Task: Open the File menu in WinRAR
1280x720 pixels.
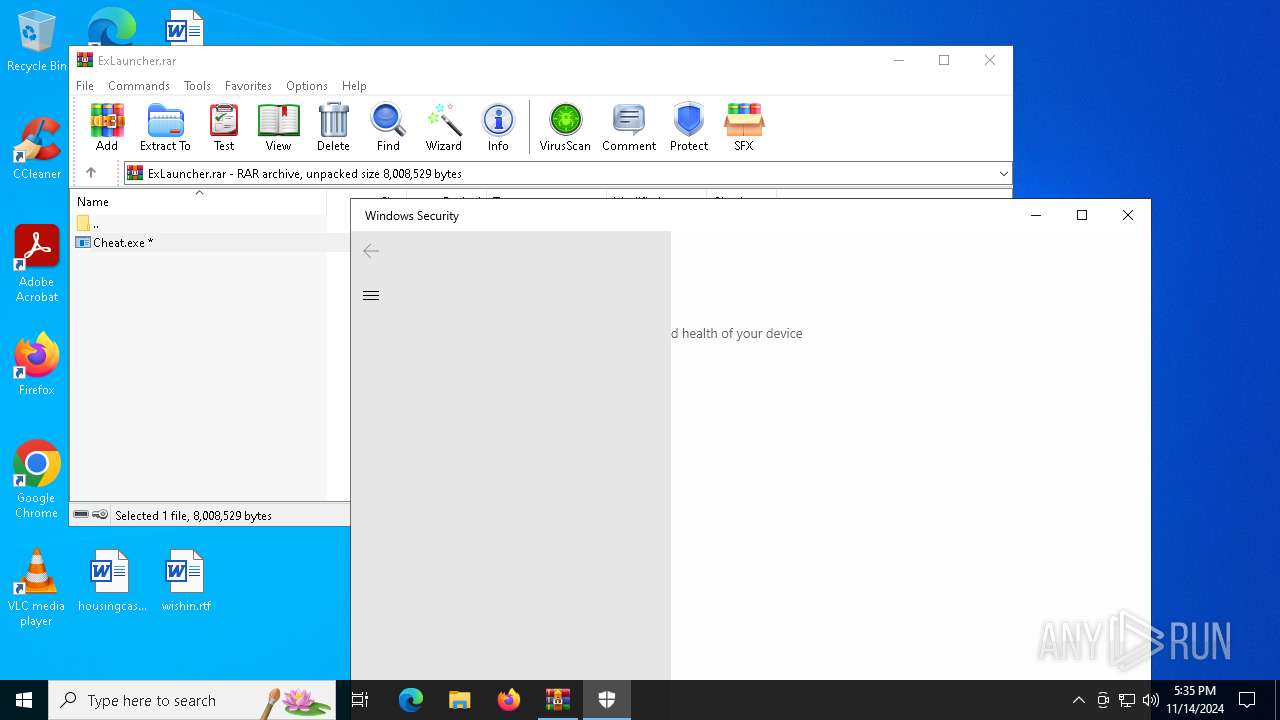Action: (85, 86)
